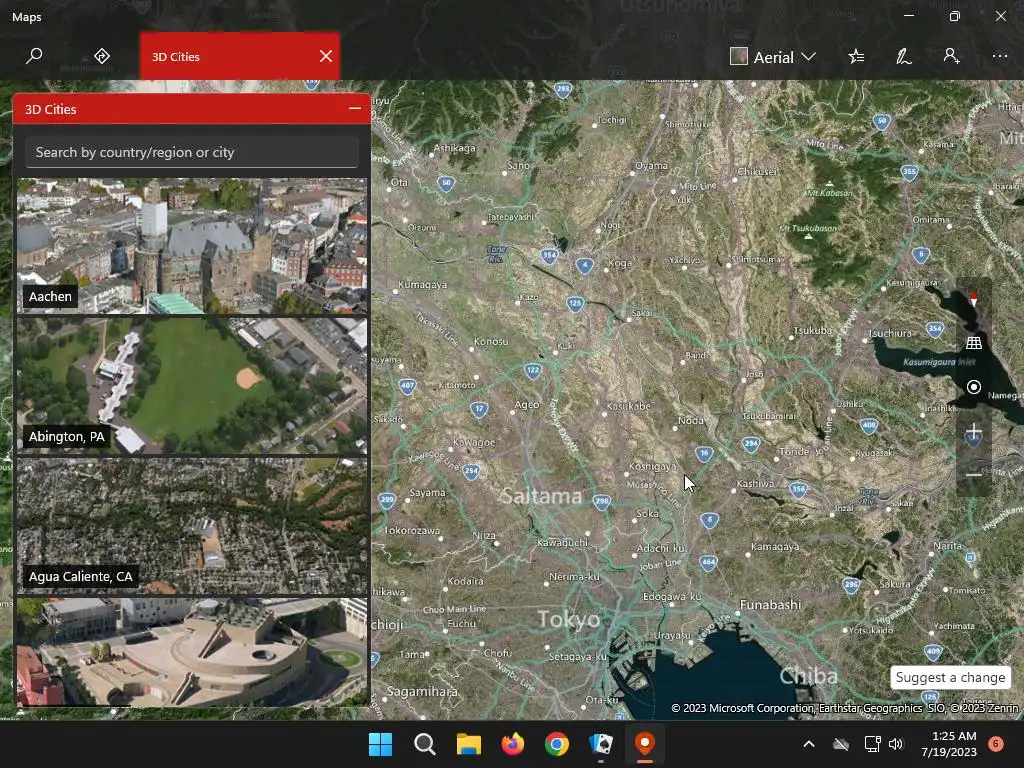Click the Kumagaya map label
Image resolution: width=1024 pixels, height=768 pixels.
click(x=423, y=285)
